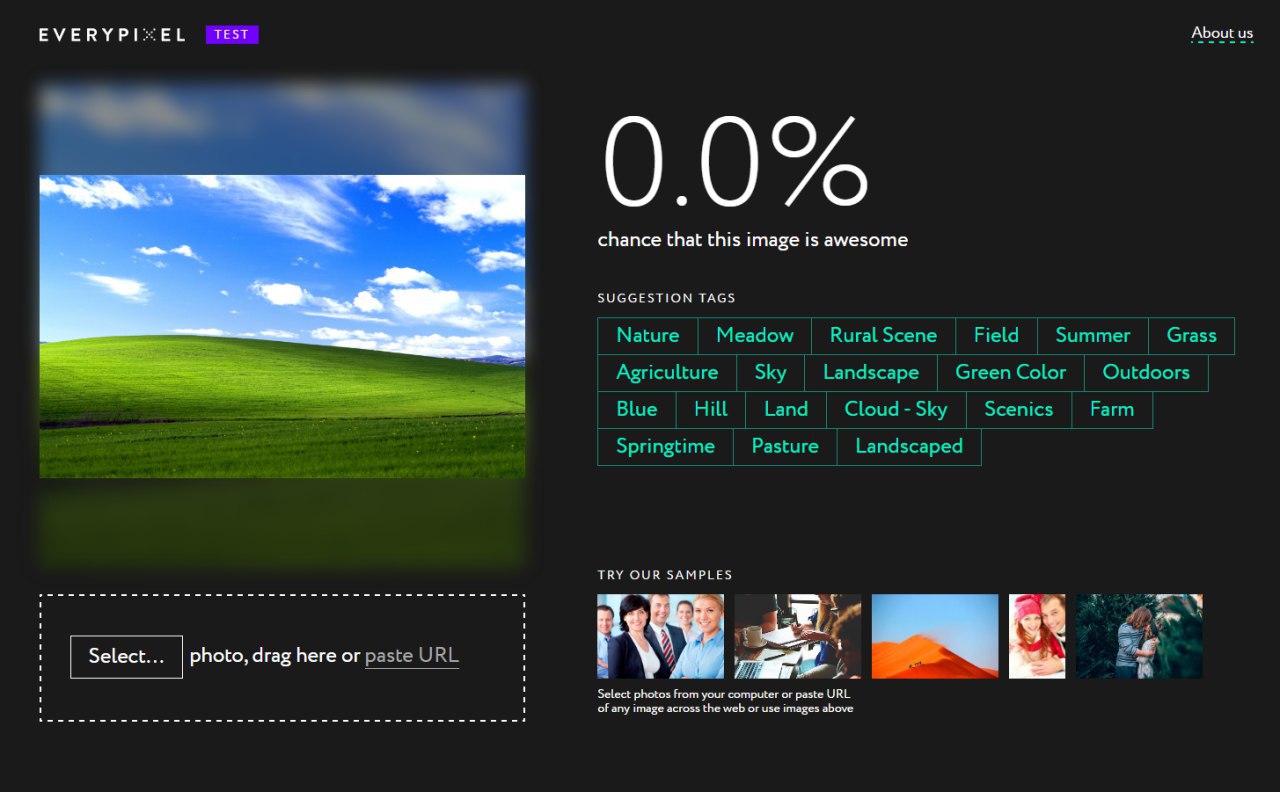Select the Scenics tag

[1019, 410]
